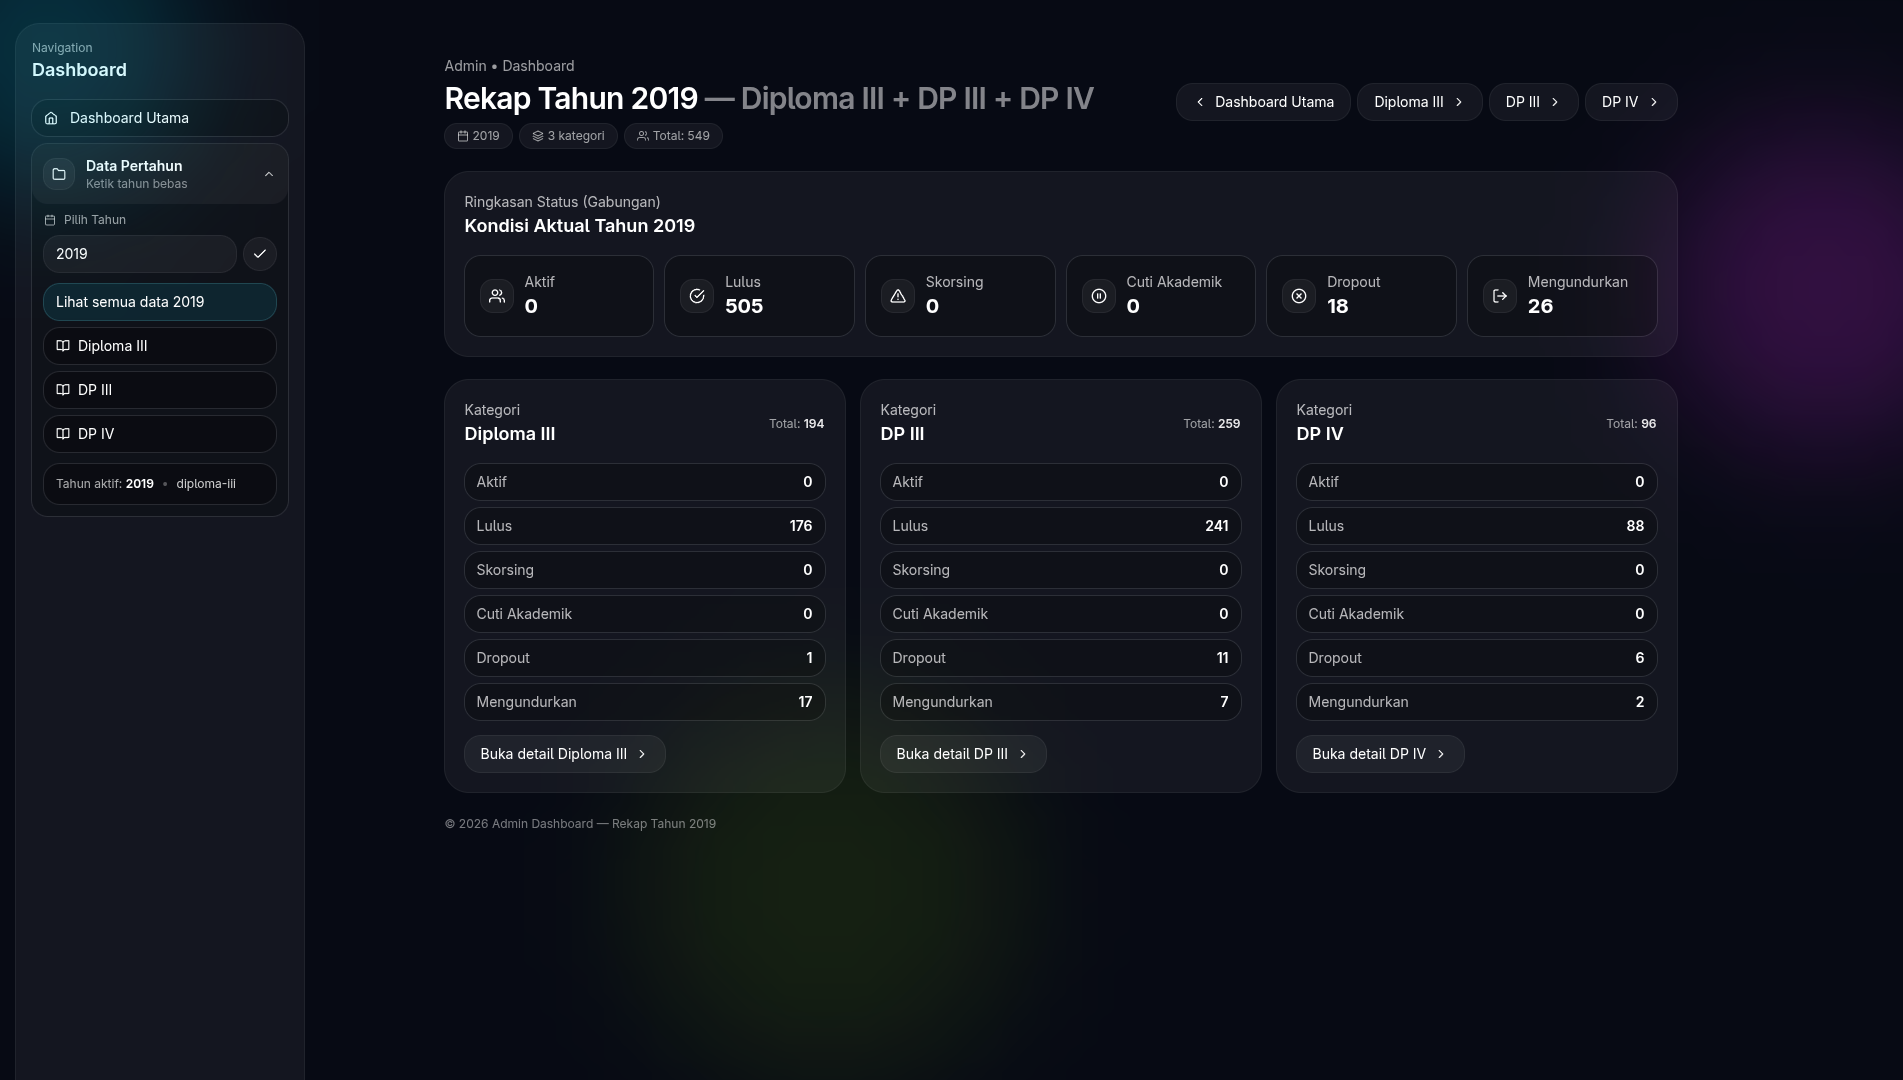Image resolution: width=1903 pixels, height=1080 pixels.
Task: Click the calendar icon next to Pilih Tahun
Action: click(50, 220)
